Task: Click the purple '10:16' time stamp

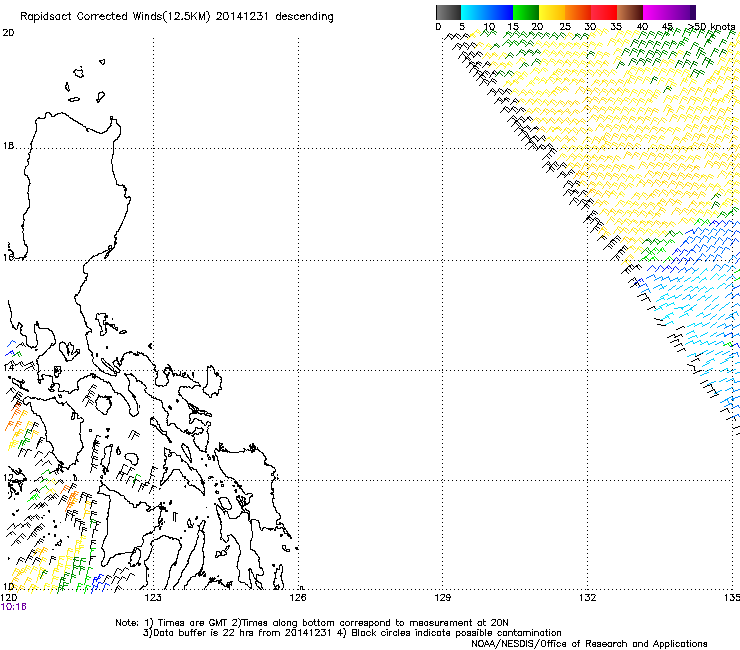Action: tap(14, 607)
